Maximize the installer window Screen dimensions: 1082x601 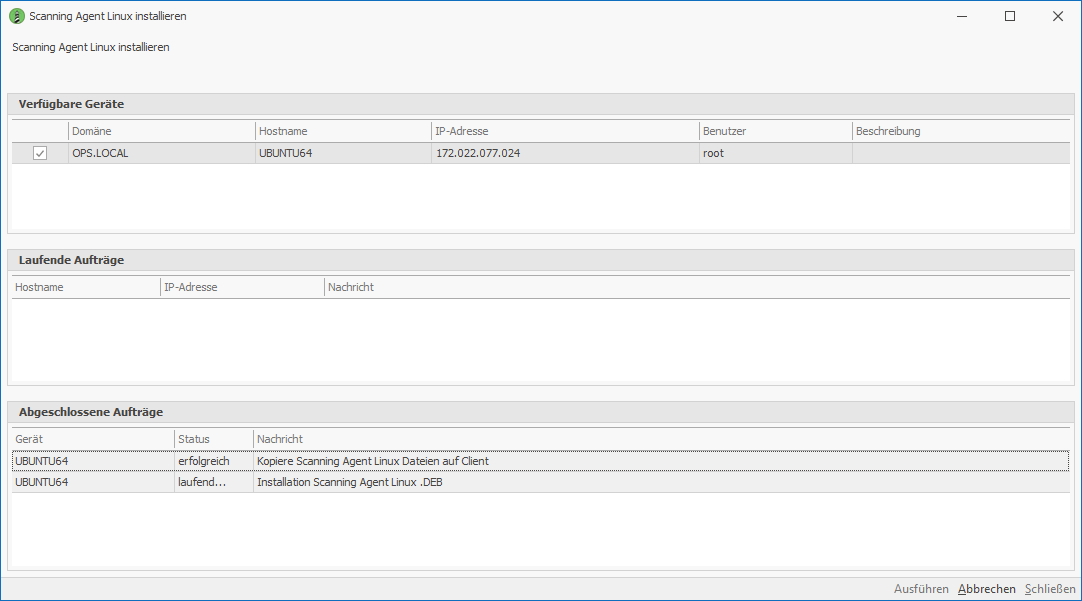[1009, 16]
